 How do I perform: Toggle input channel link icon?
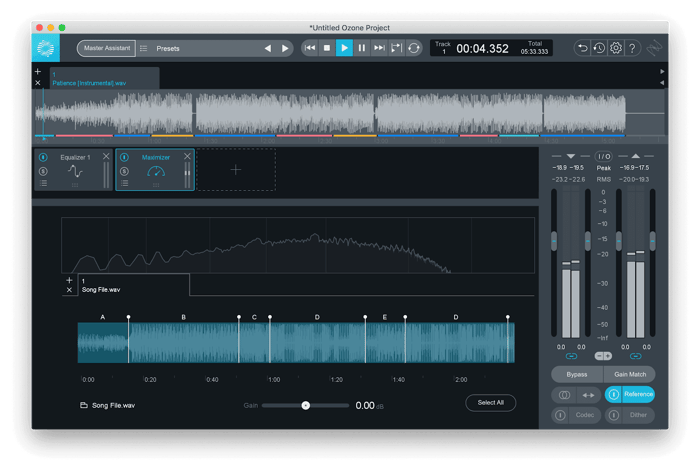[x=571, y=356]
